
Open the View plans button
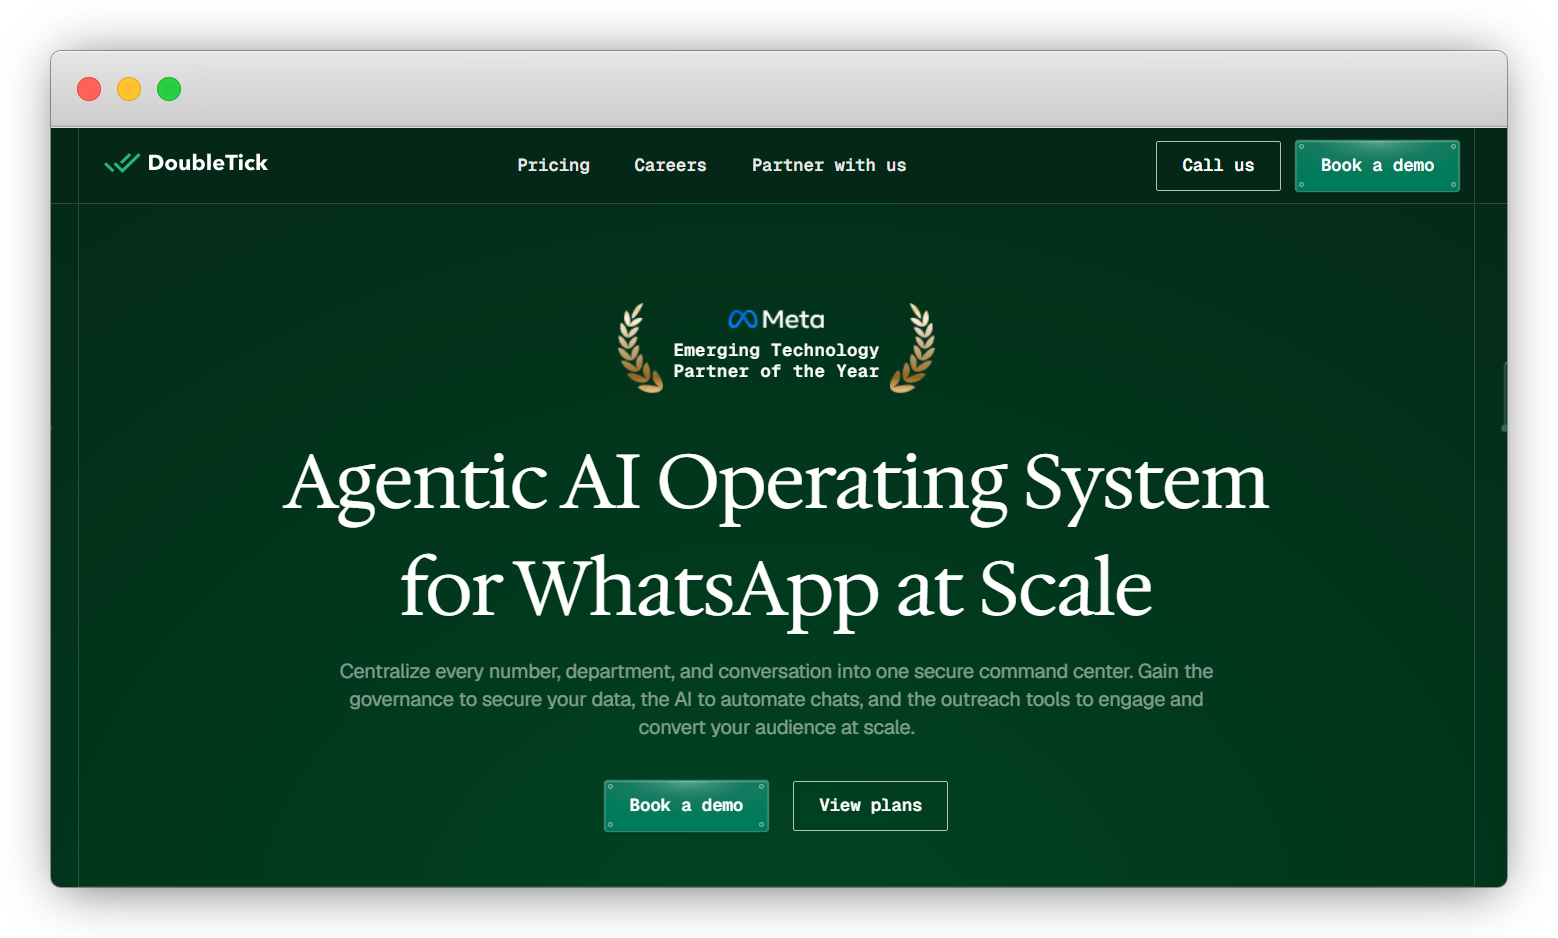coord(870,806)
